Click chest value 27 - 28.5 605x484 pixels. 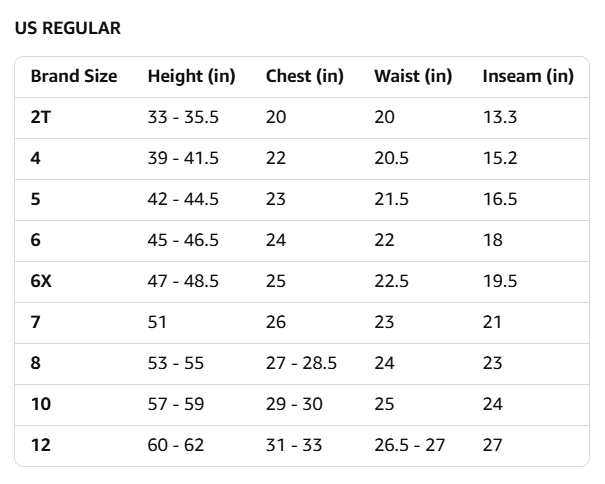(301, 363)
